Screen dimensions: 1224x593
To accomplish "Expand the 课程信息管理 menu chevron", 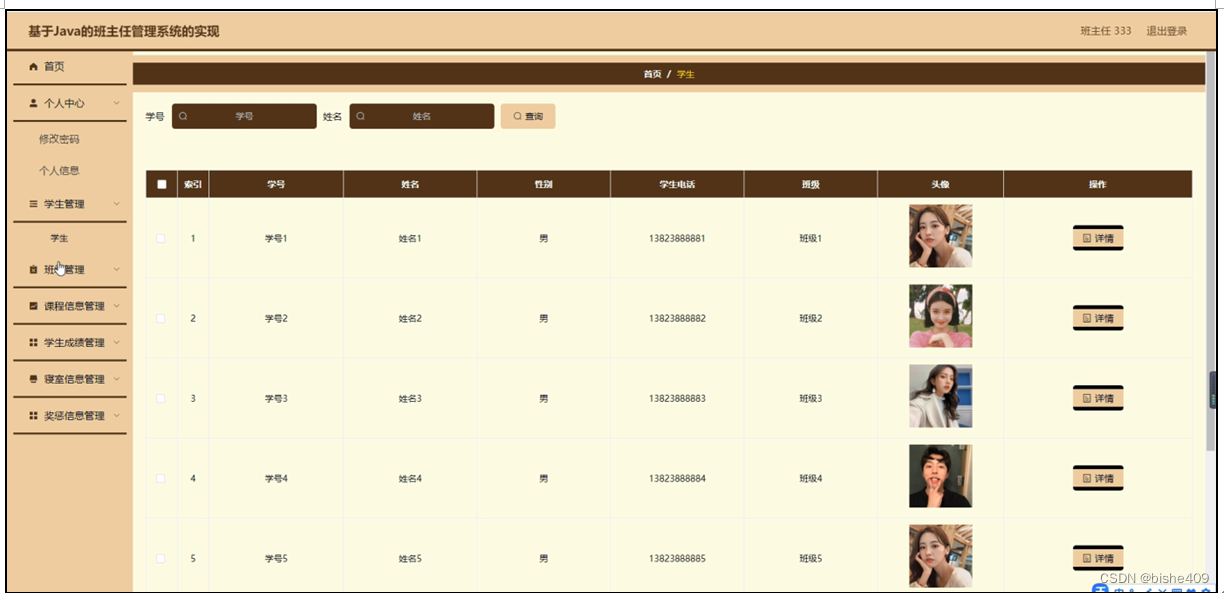I will (x=117, y=306).
